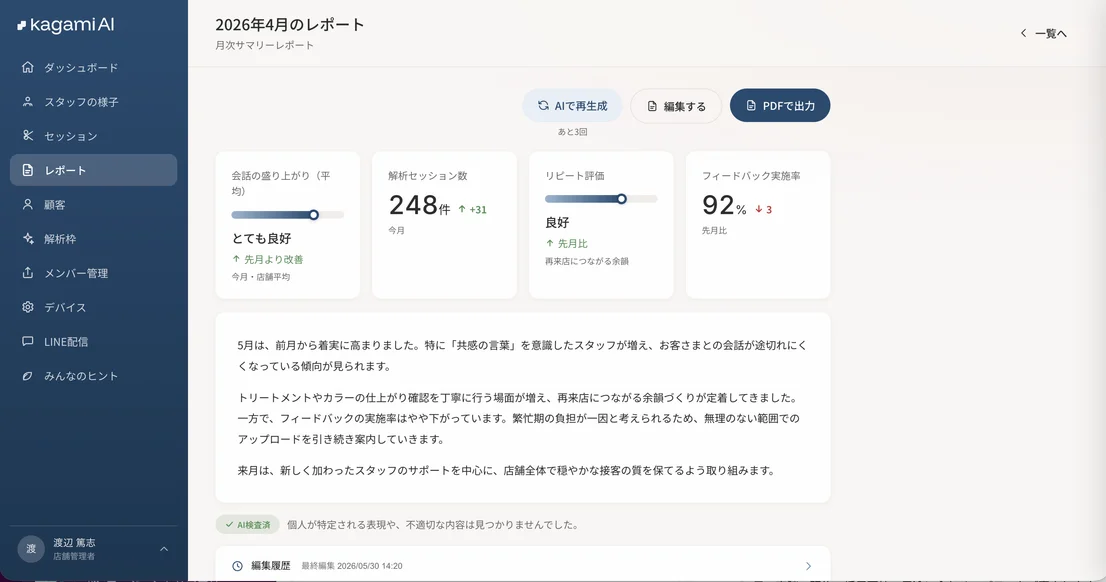Click the 248件 session count value
Viewport: 1106px width, 582px height.
click(419, 205)
